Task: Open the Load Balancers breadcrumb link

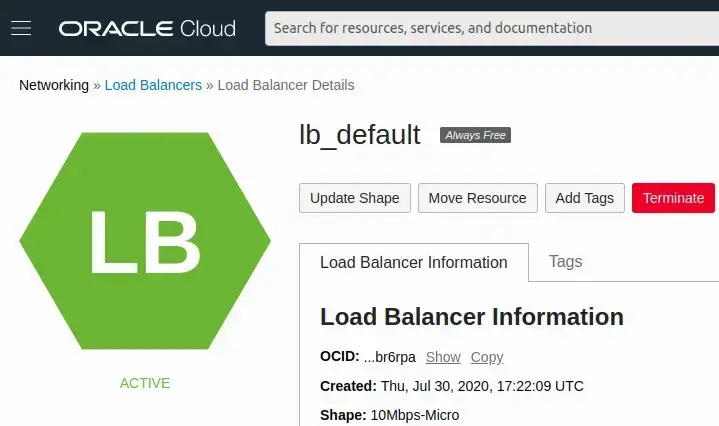Action: pos(153,85)
